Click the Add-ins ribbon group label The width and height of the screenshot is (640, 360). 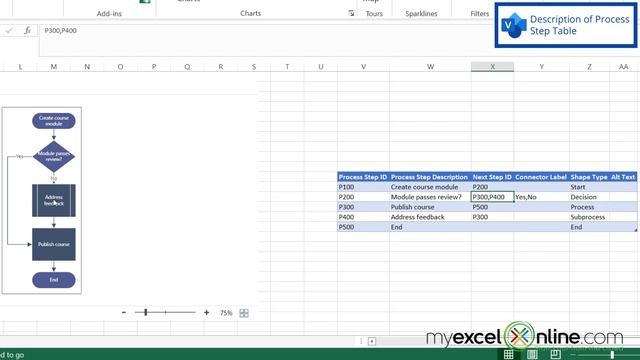109,13
